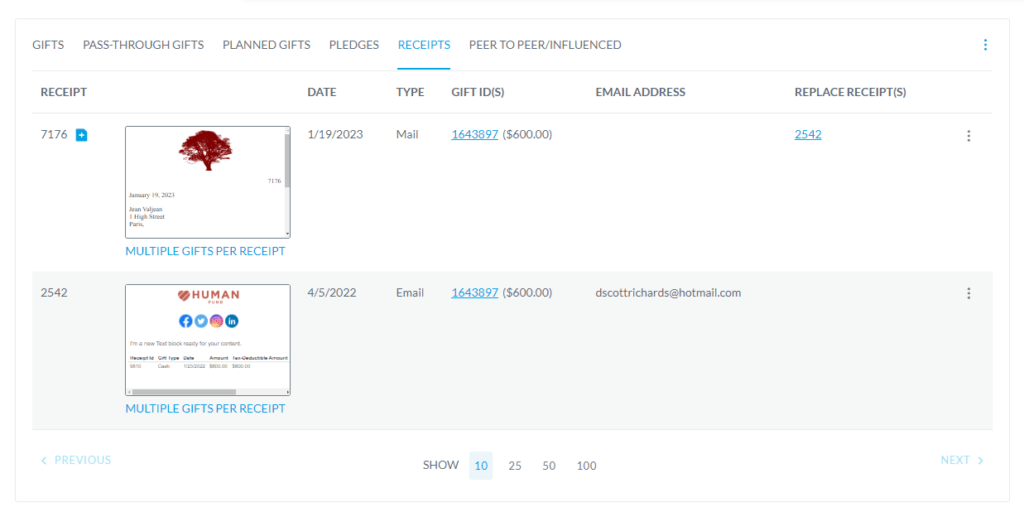
Task: Go to the Next page
Action: [x=961, y=460]
